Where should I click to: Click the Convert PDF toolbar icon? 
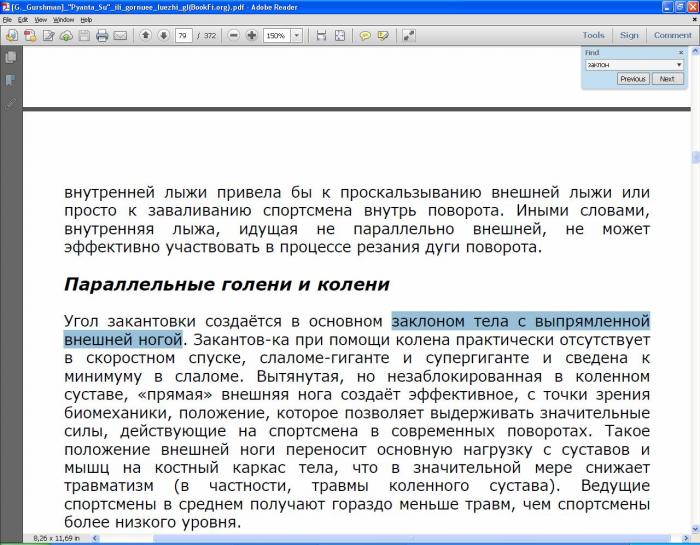coord(30,35)
